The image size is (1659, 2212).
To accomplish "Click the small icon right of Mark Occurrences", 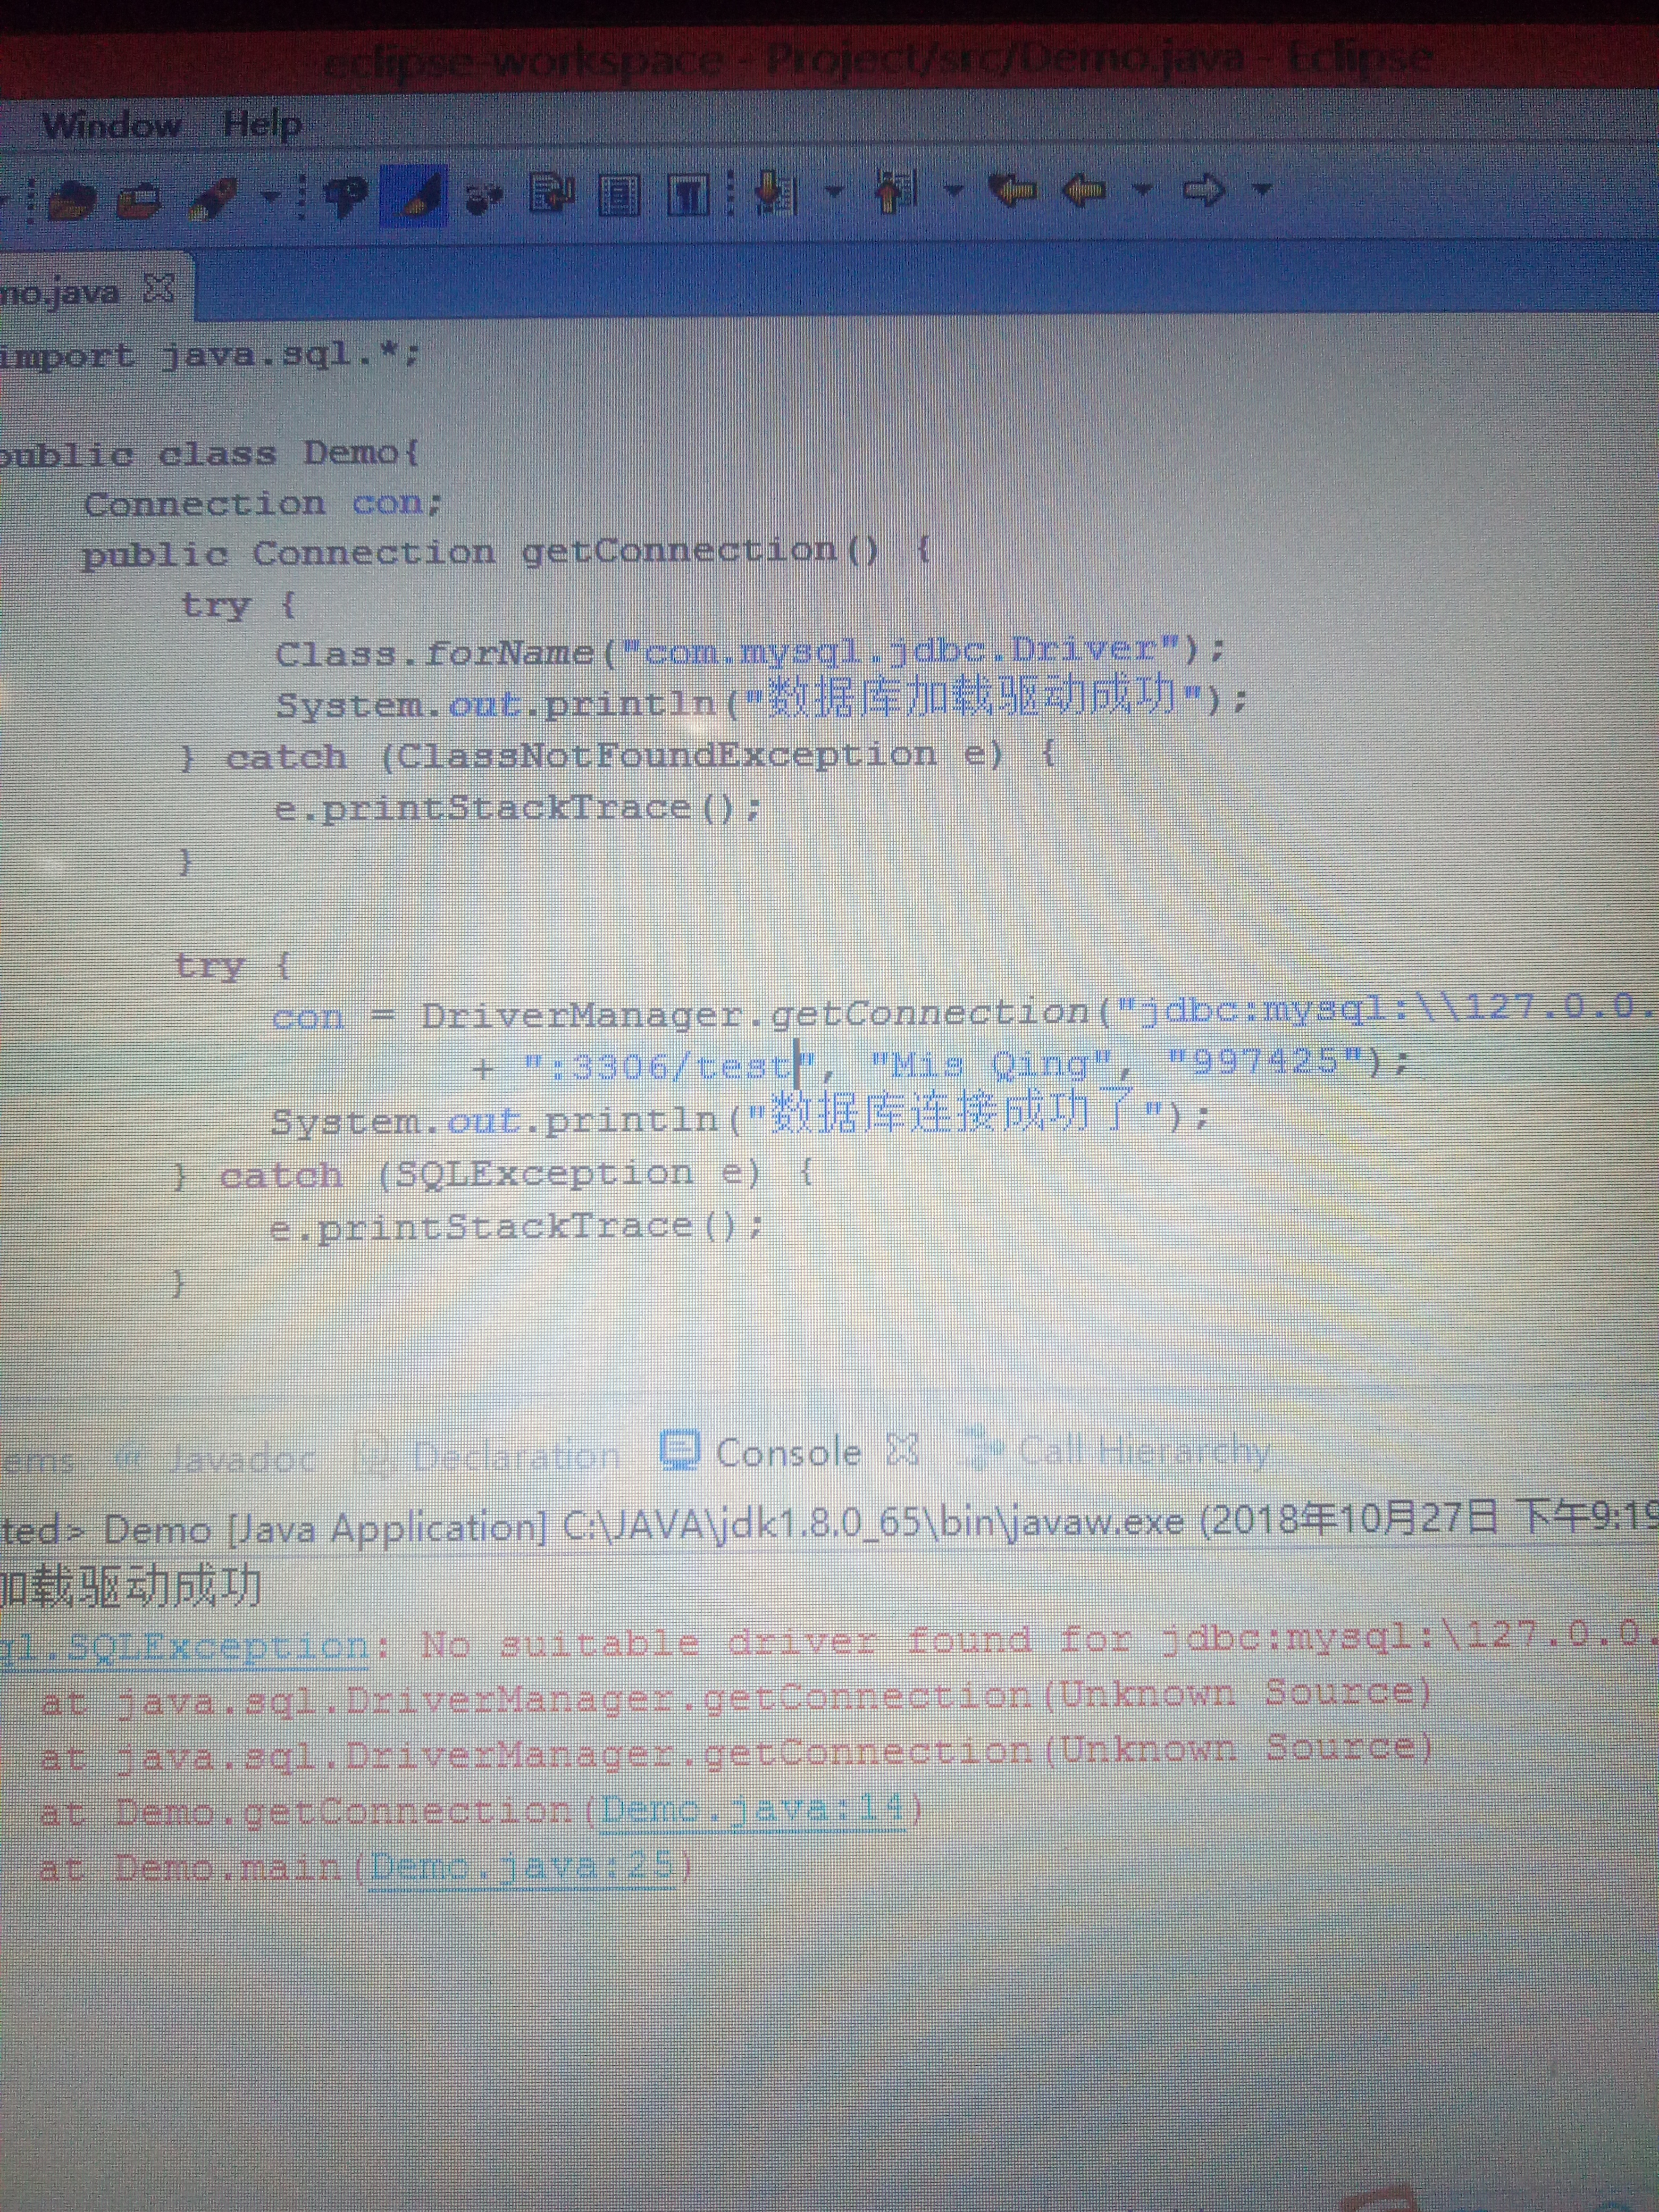I will pyautogui.click(x=485, y=196).
